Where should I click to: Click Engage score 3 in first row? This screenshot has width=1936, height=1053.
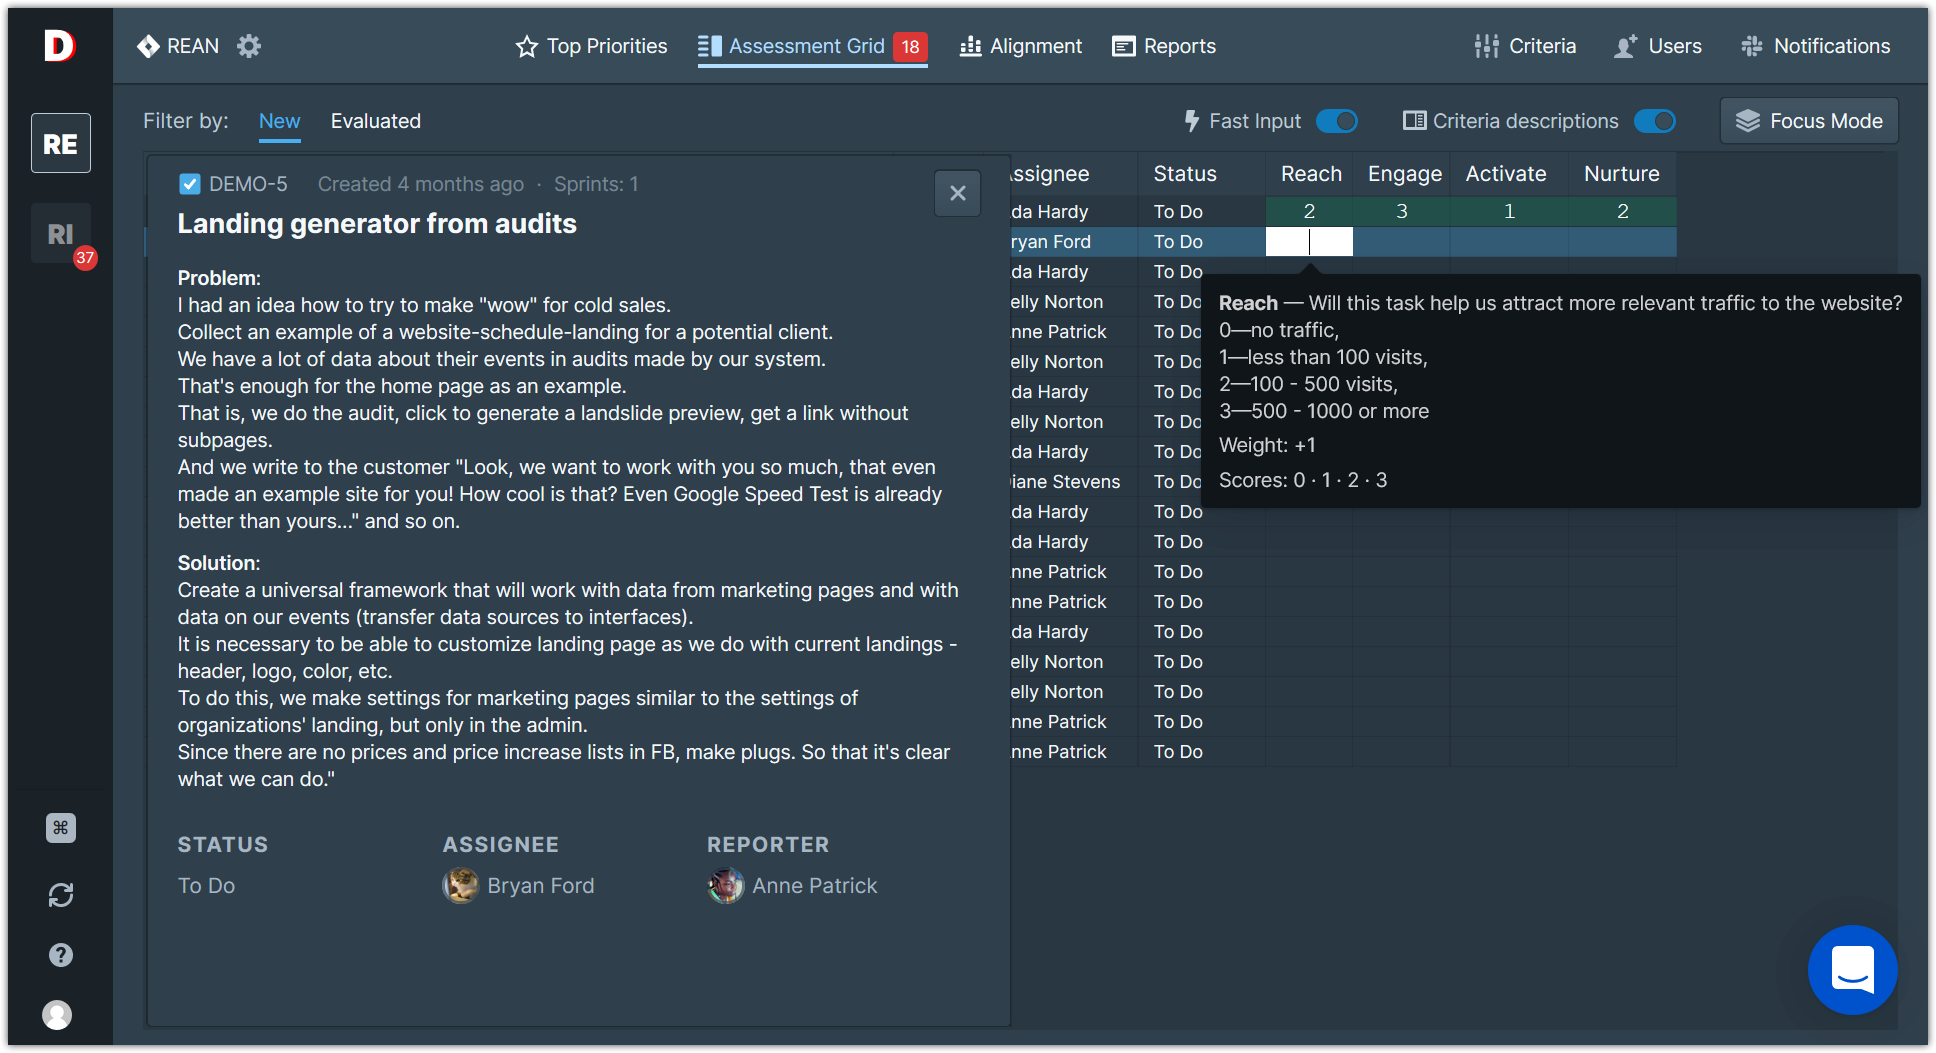(x=1402, y=211)
